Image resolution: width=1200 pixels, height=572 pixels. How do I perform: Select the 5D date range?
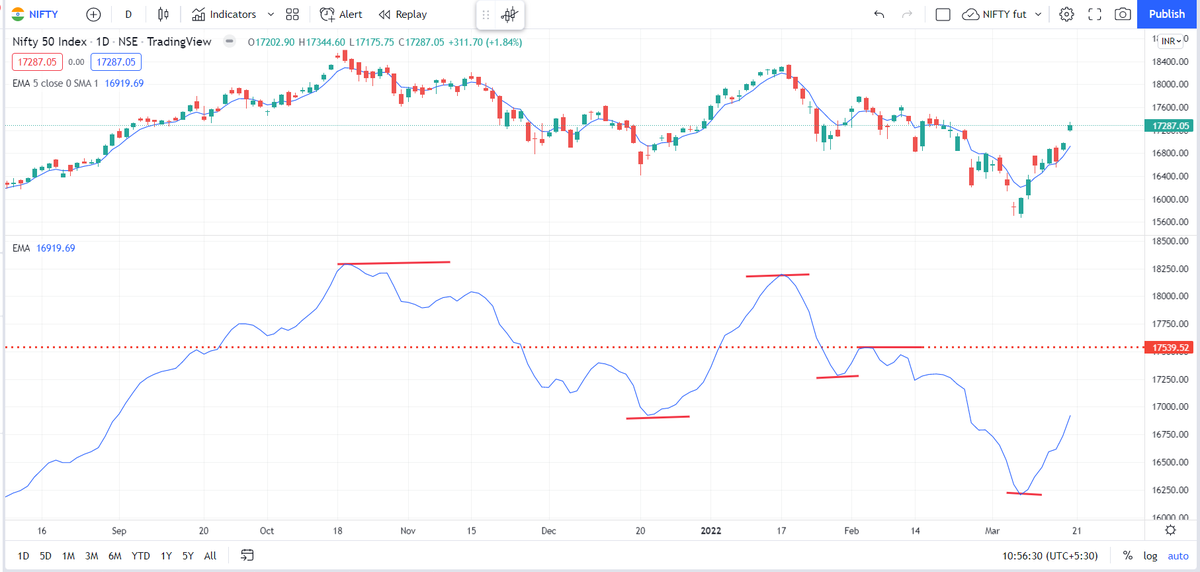pyautogui.click(x=46, y=555)
